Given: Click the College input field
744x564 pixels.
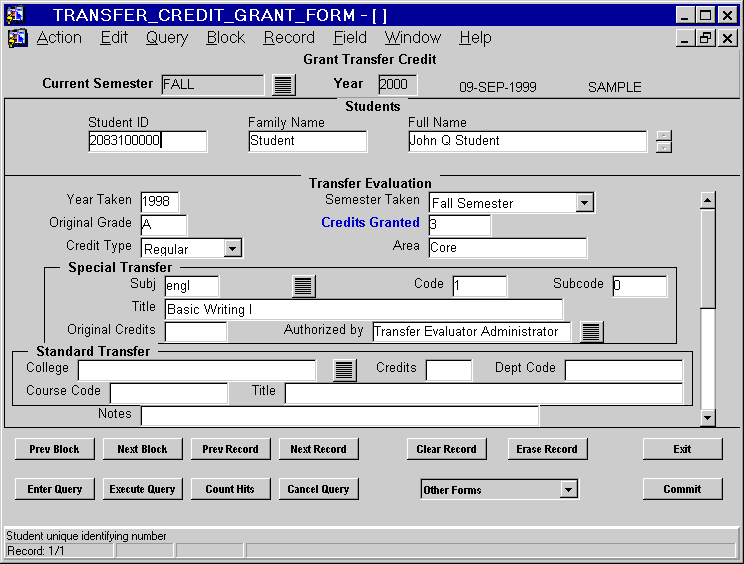Looking at the screenshot, I should (x=197, y=370).
